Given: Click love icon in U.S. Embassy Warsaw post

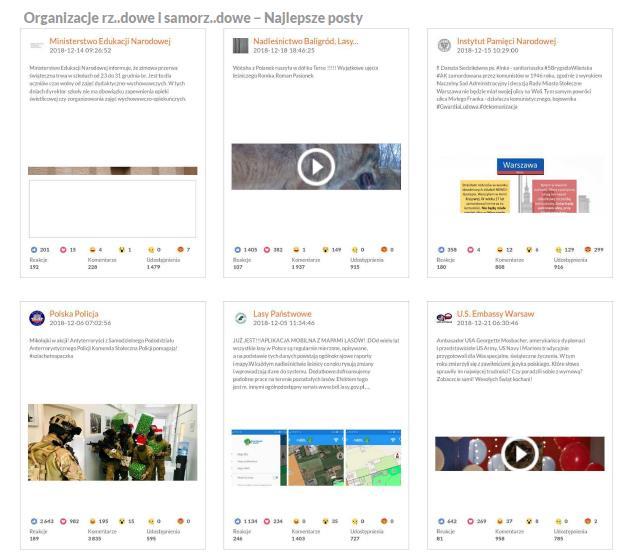Looking at the screenshot, I should (471, 521).
